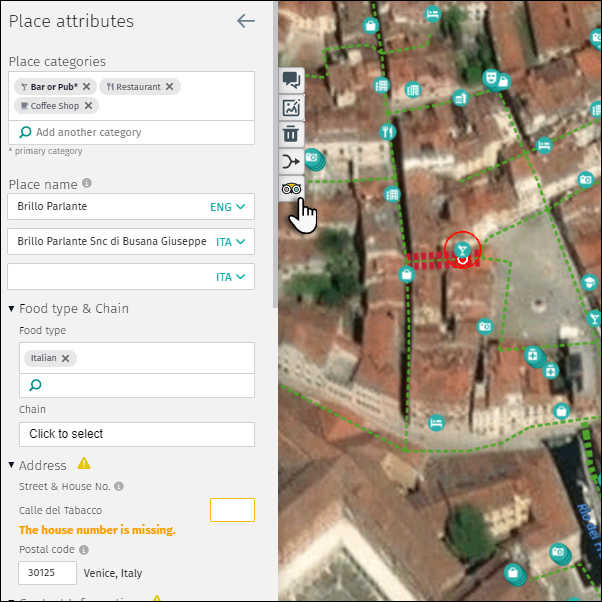
Task: Remove the Italian food type tag
Action: coord(66,358)
